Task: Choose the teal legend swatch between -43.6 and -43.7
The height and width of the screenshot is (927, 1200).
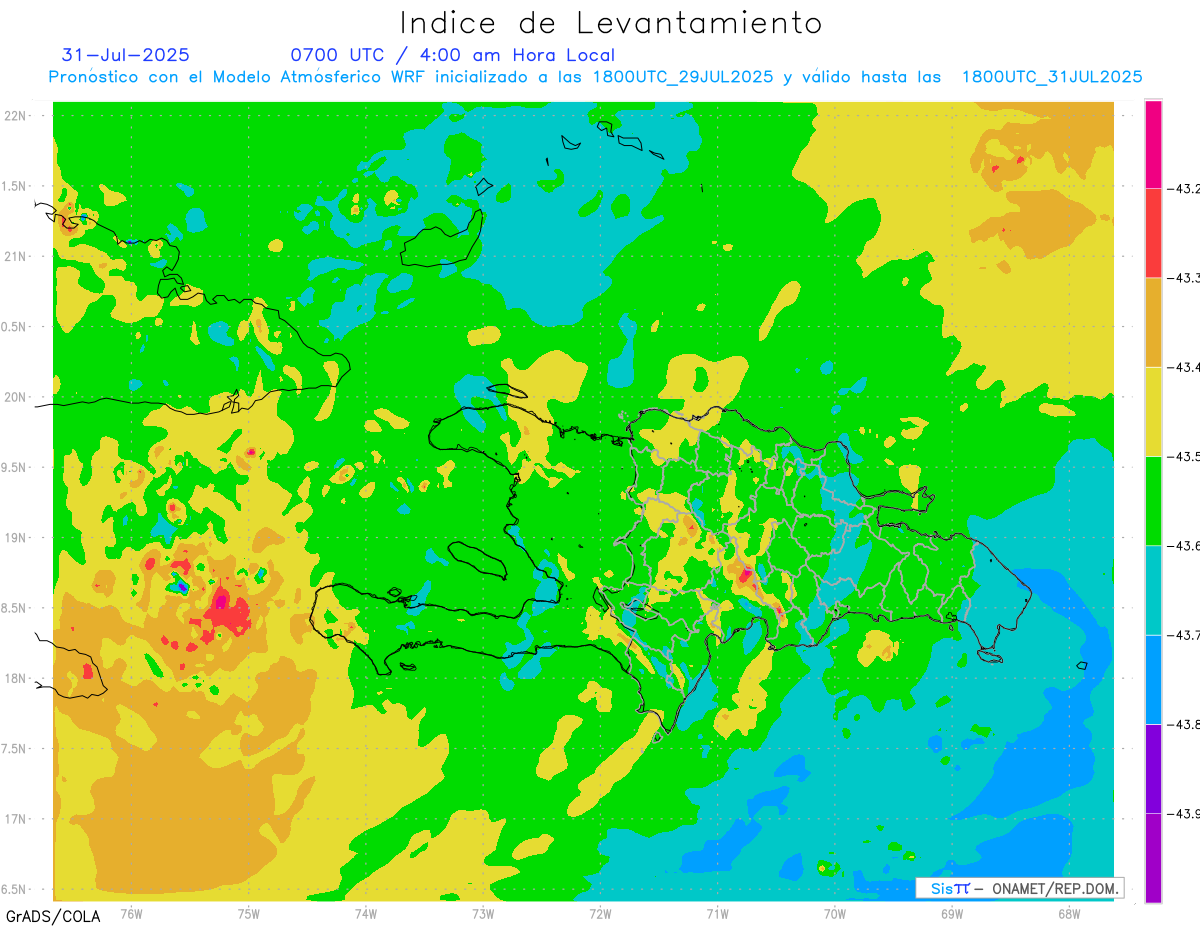Action: (1153, 590)
